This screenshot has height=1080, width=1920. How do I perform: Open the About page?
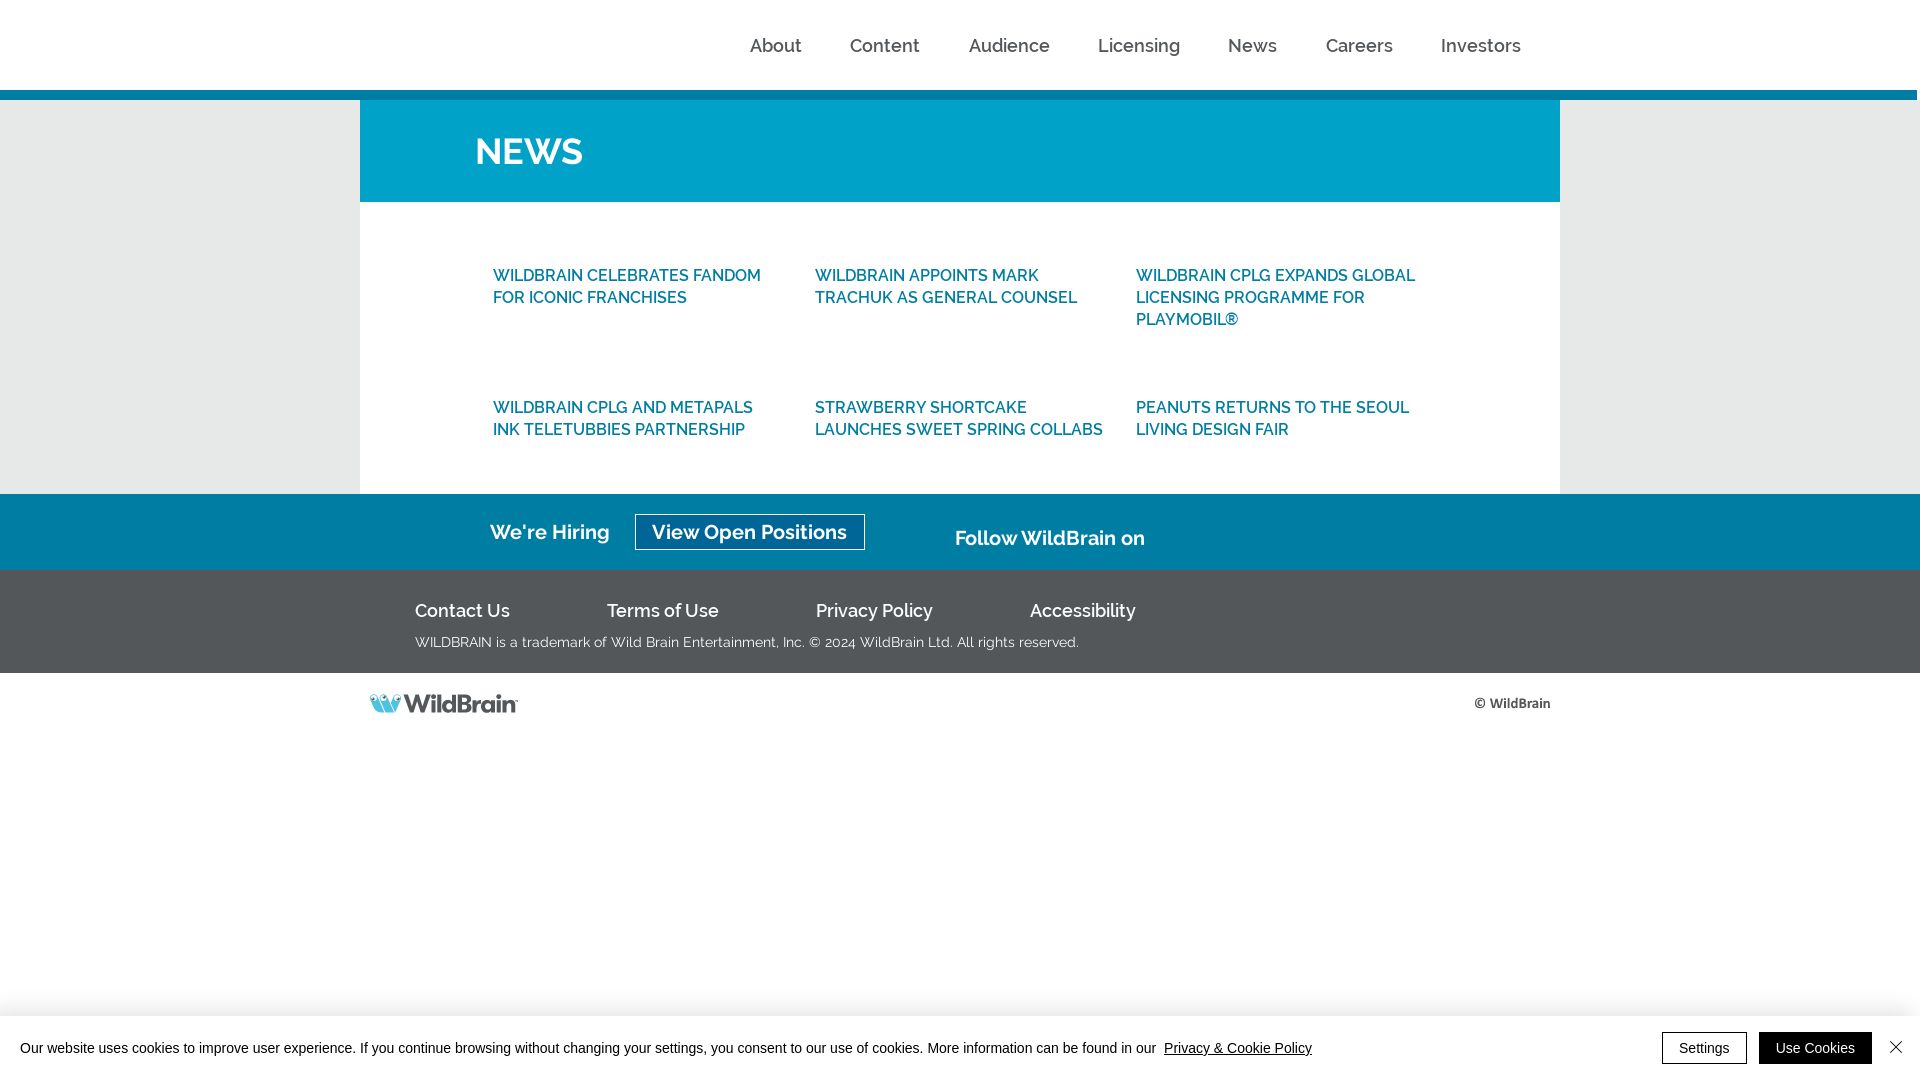click(x=775, y=45)
